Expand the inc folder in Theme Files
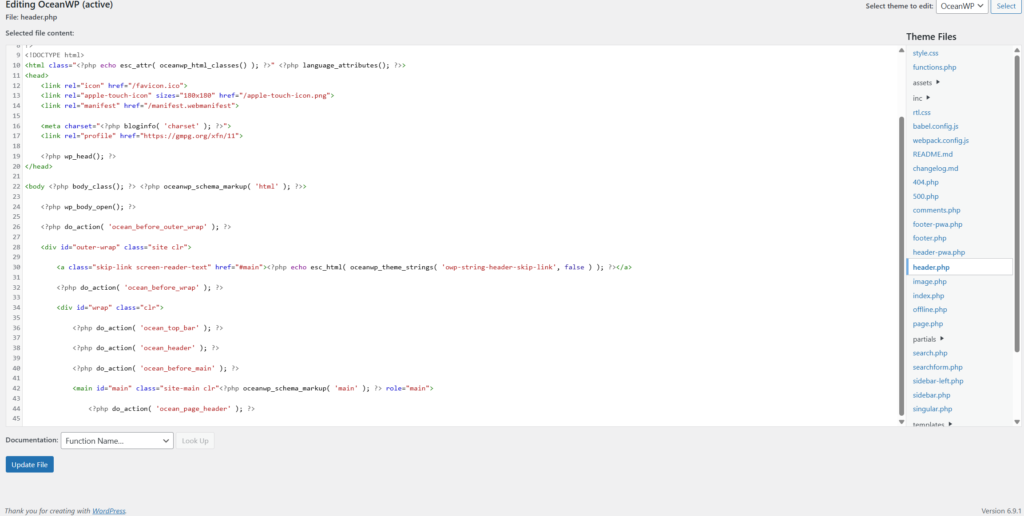The image size is (1024, 516). 928,97
